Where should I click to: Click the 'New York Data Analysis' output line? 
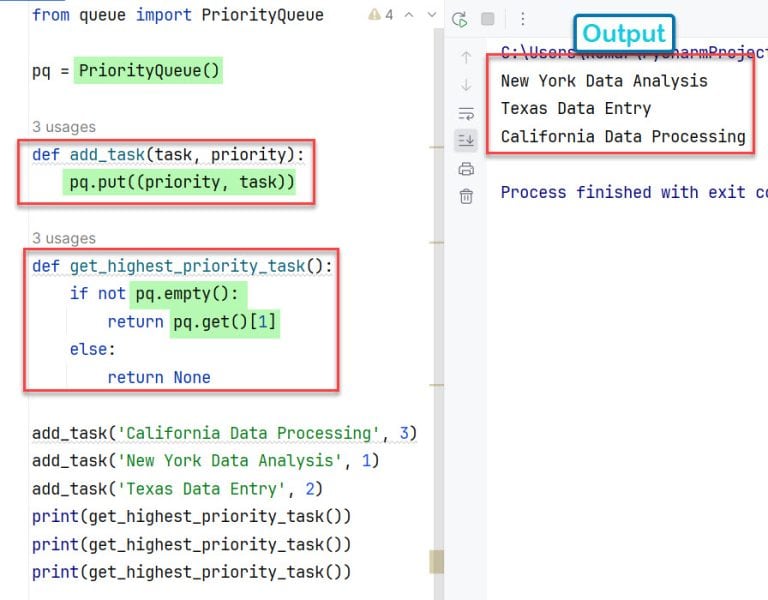(604, 81)
